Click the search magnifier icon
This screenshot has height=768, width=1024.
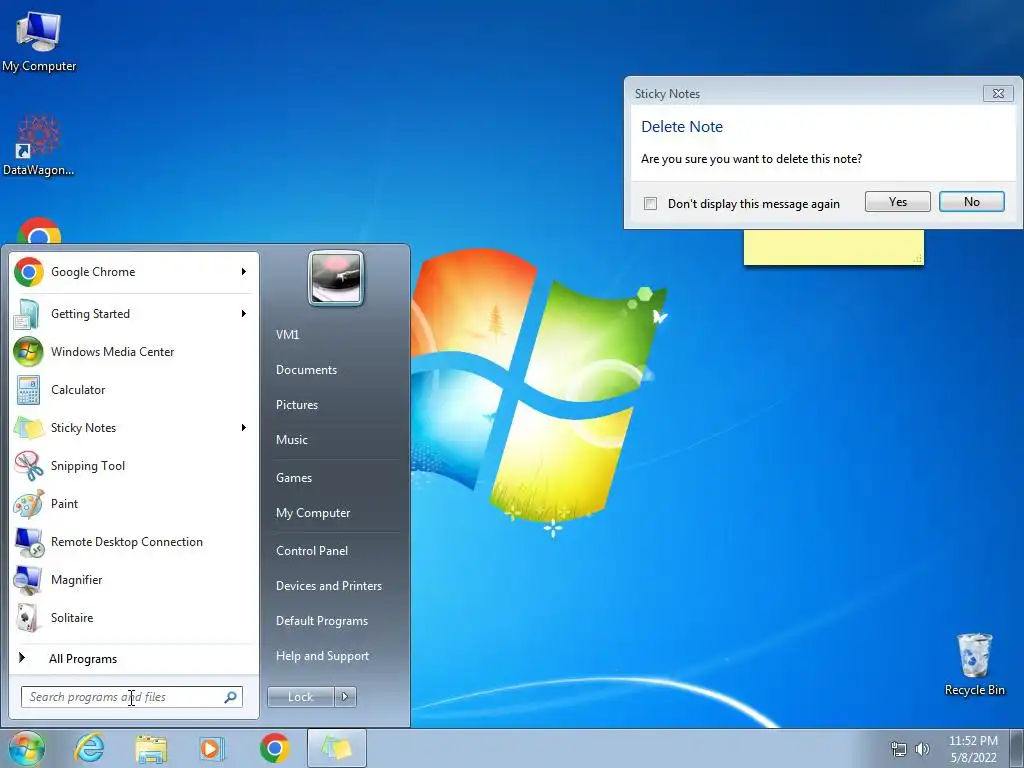(x=230, y=697)
